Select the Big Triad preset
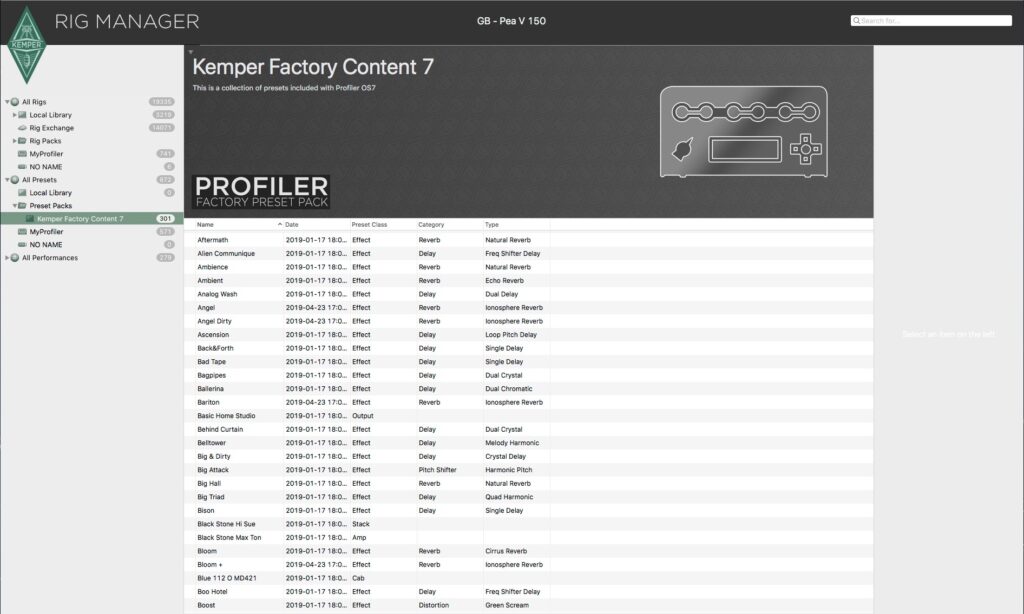The image size is (1024, 614). point(528,497)
